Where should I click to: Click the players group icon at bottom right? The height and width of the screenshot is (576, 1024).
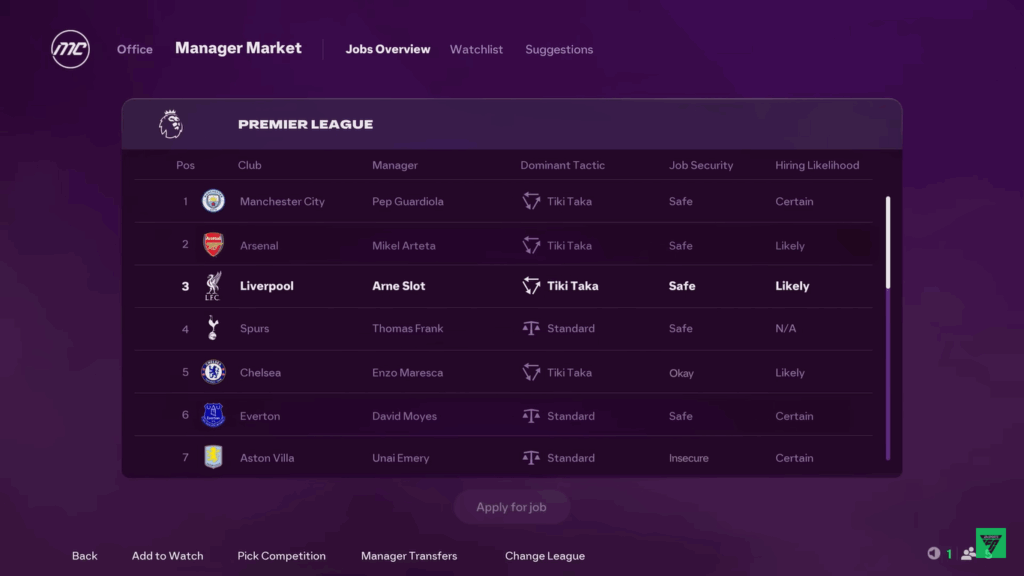pyautogui.click(x=968, y=553)
